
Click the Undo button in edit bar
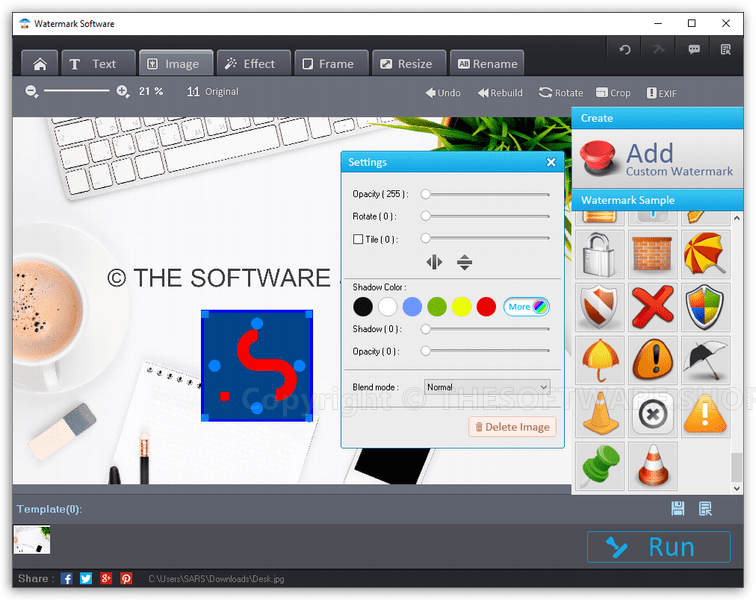click(443, 93)
